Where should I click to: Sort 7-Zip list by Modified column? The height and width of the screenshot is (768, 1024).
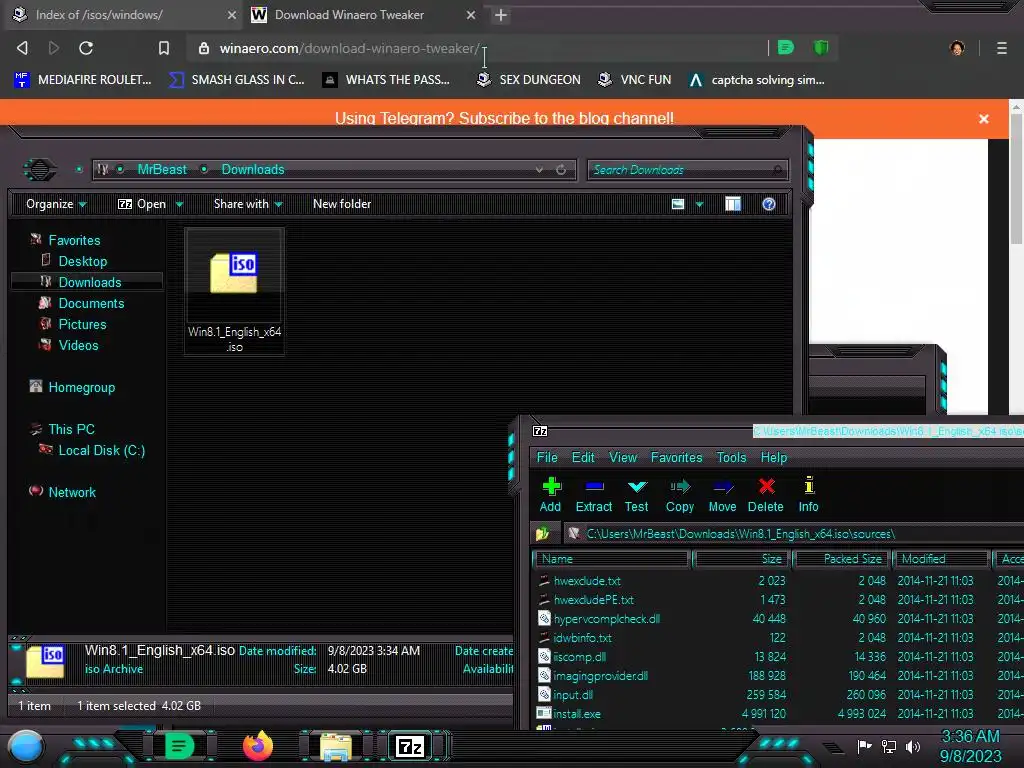pyautogui.click(x=941, y=559)
